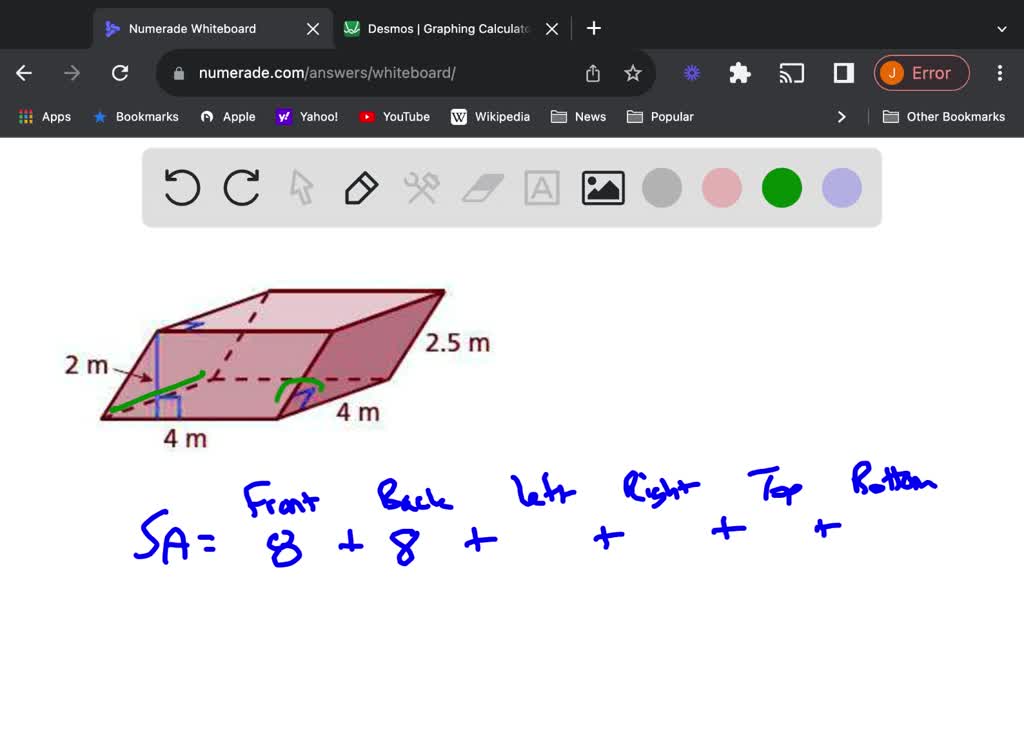Screen dimensions: 1024x742
Task: Select the Pen drawing tool
Action: (361, 187)
